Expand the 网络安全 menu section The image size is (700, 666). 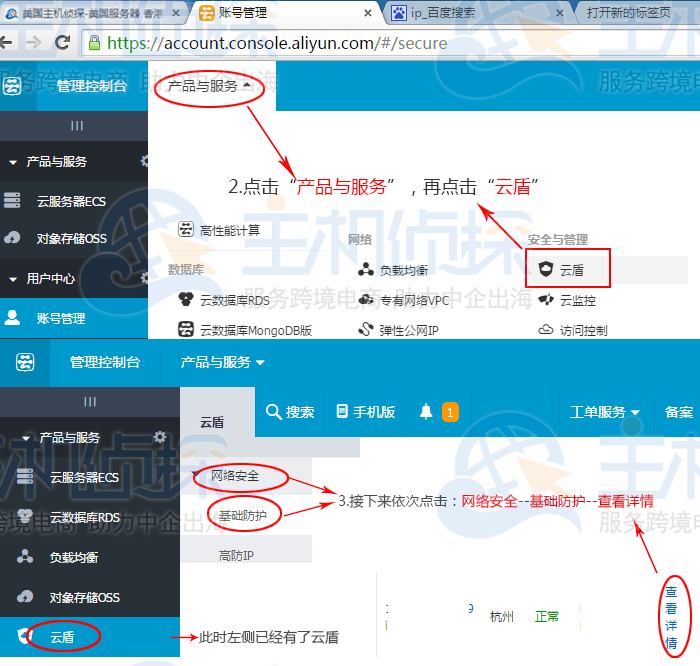coord(235,475)
